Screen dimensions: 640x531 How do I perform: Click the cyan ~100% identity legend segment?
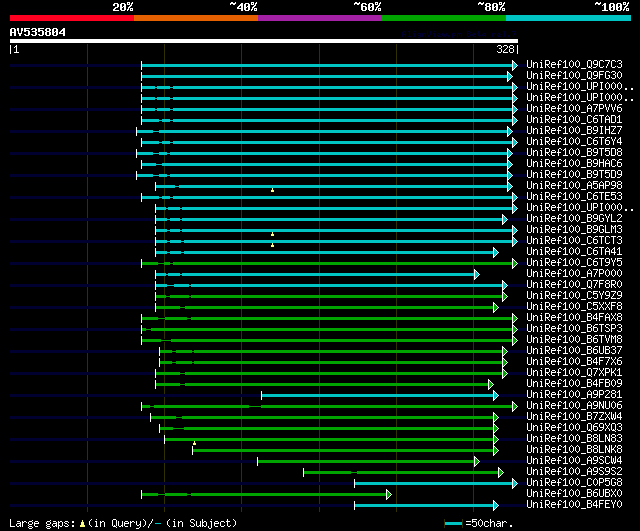pyautogui.click(x=569, y=18)
